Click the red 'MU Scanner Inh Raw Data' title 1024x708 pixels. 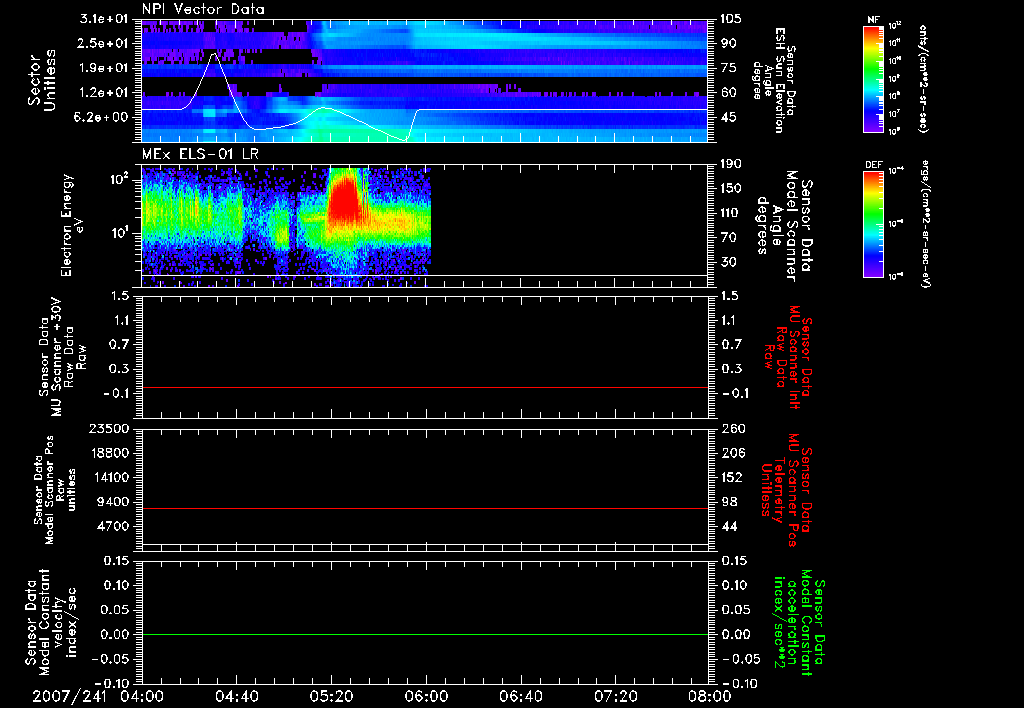tap(789, 357)
